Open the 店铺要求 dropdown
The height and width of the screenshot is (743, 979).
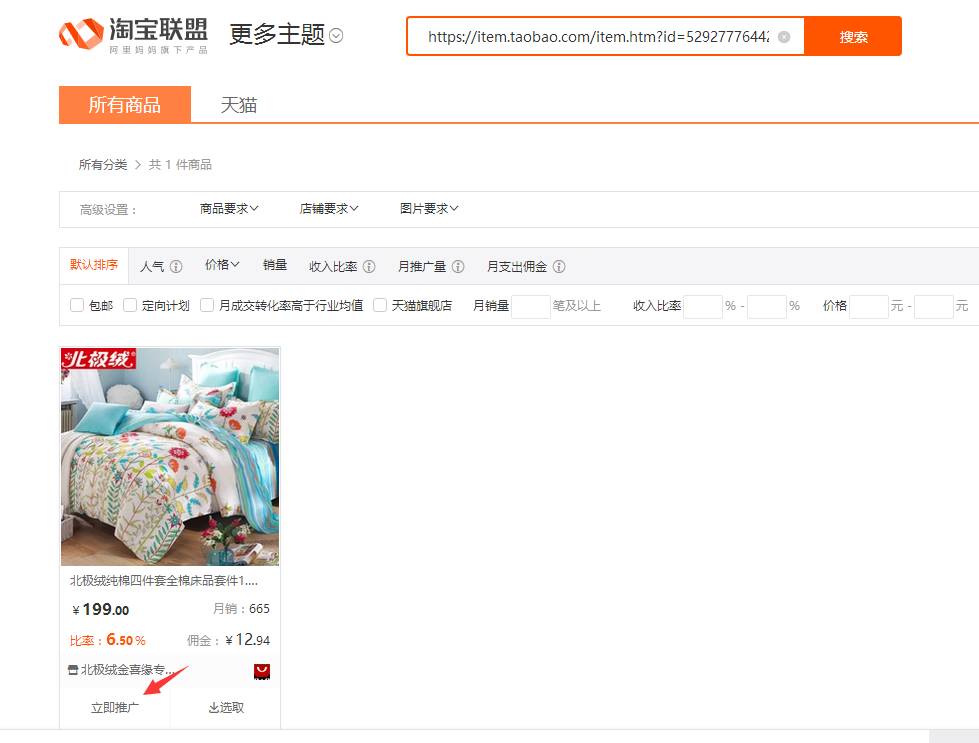329,209
